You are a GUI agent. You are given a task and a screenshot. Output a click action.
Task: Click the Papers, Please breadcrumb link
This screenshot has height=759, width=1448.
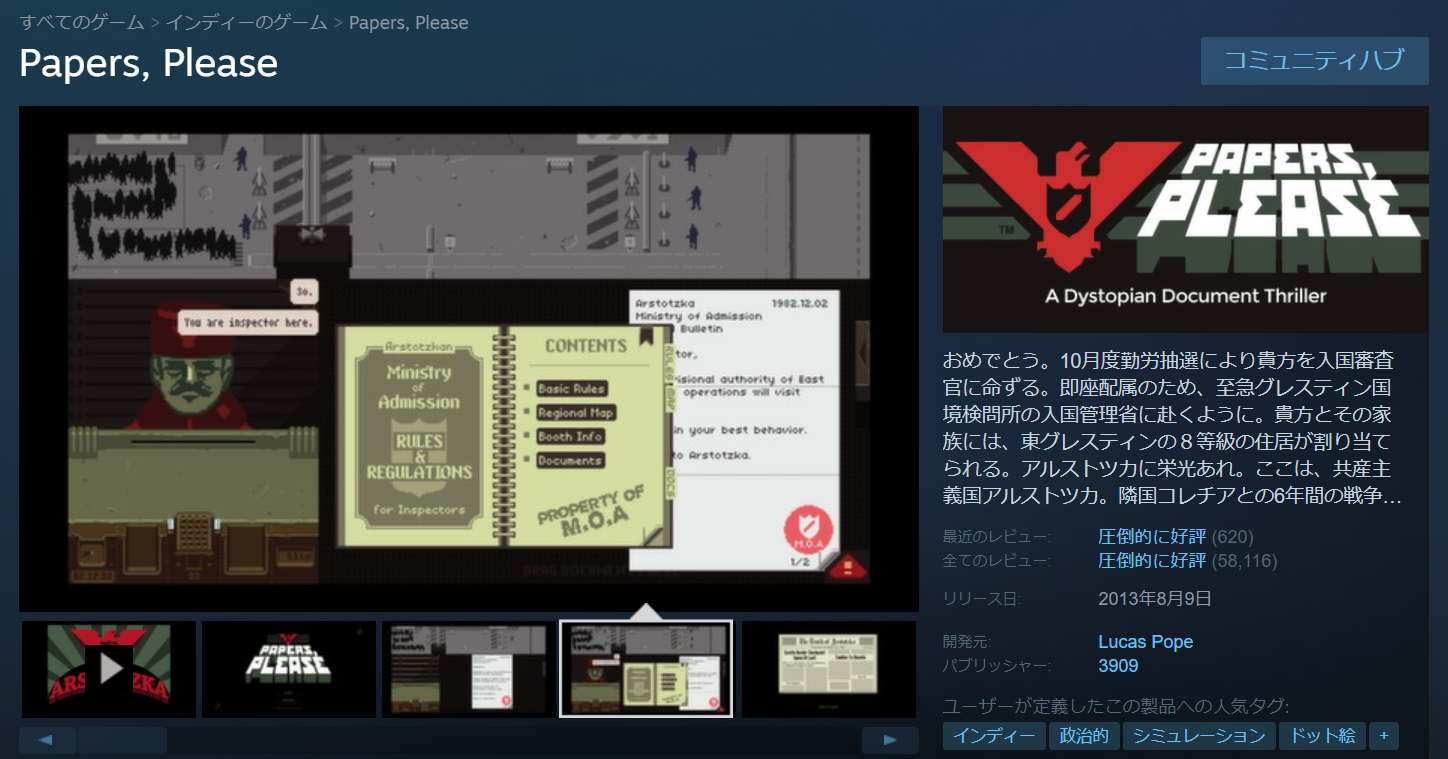pyautogui.click(x=408, y=22)
